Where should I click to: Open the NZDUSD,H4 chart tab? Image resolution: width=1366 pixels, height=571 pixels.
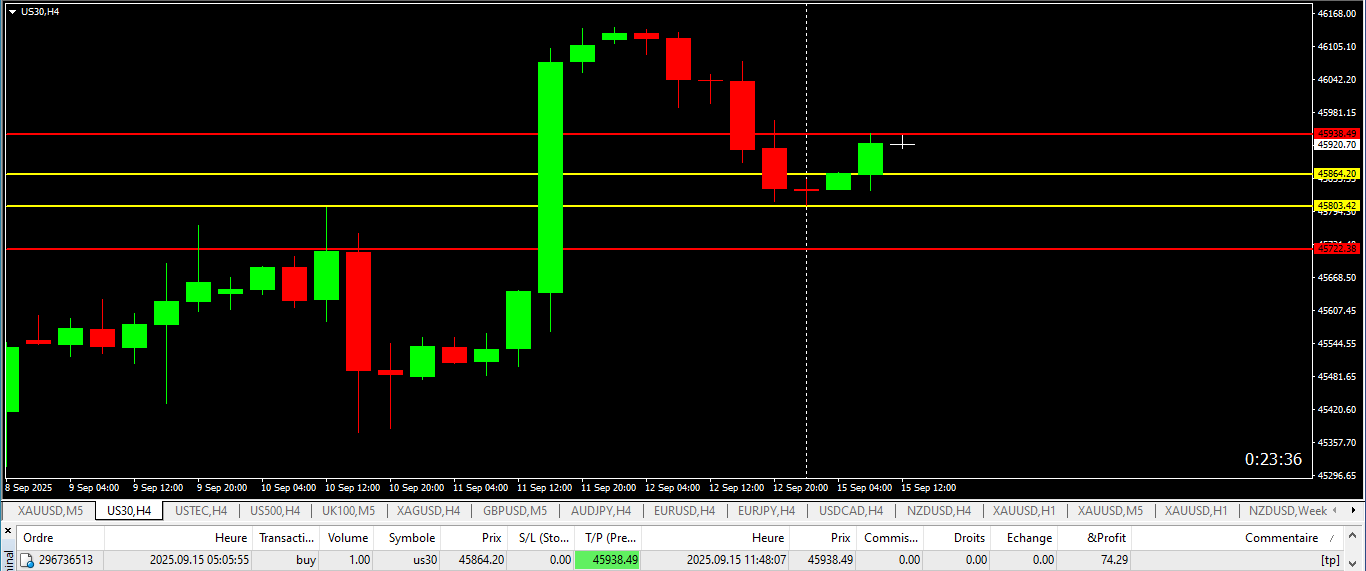(938, 511)
